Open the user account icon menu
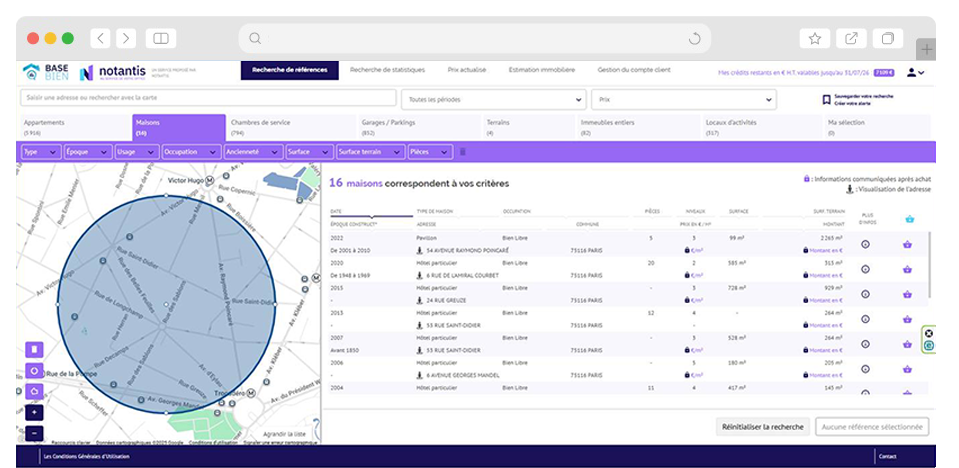This screenshot has height=468, width=959. tap(914, 72)
